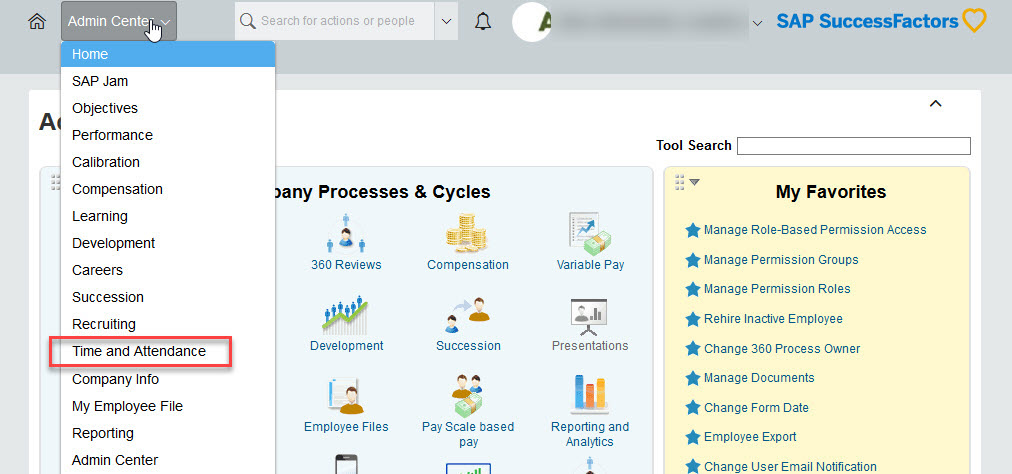Open the Variable Pay icon
The image size is (1012, 474).
[x=590, y=234]
